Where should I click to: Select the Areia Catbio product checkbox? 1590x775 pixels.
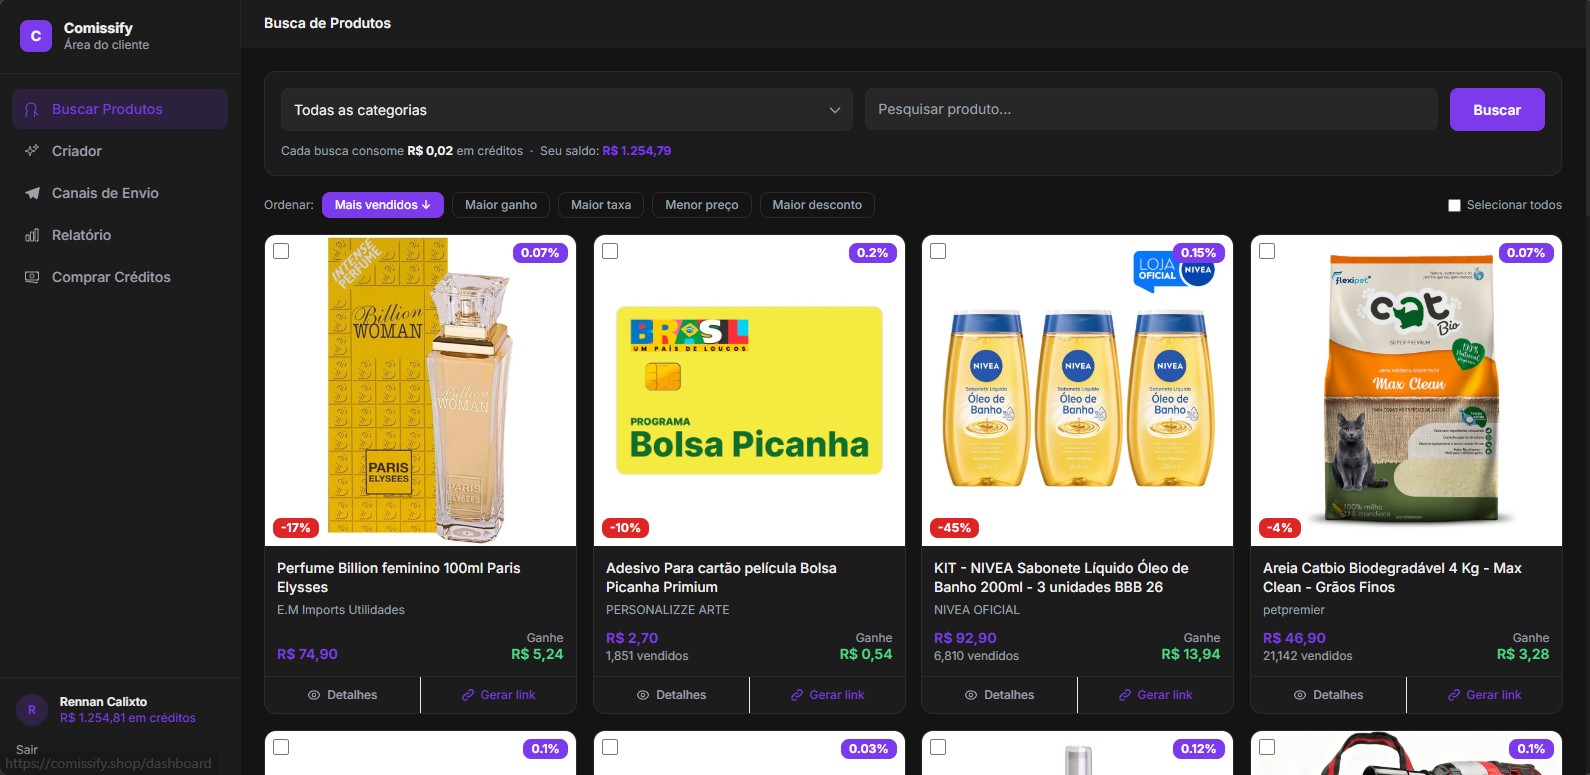click(1267, 251)
